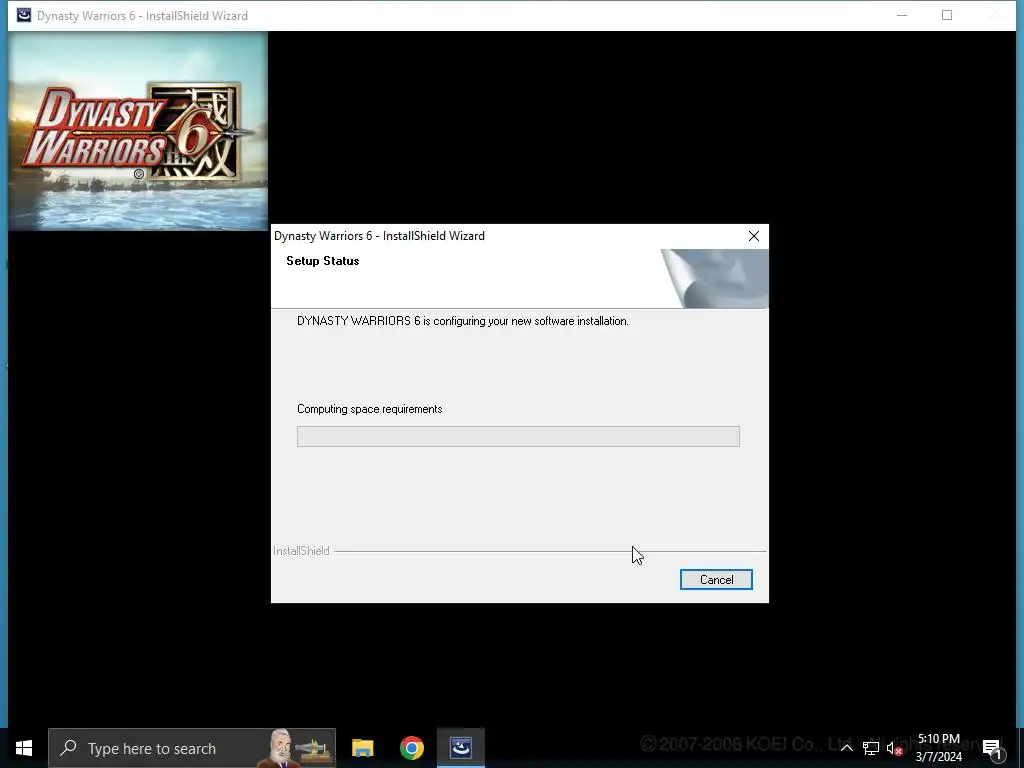Image resolution: width=1024 pixels, height=768 pixels.
Task: Click the setup progress bar
Action: 518,436
